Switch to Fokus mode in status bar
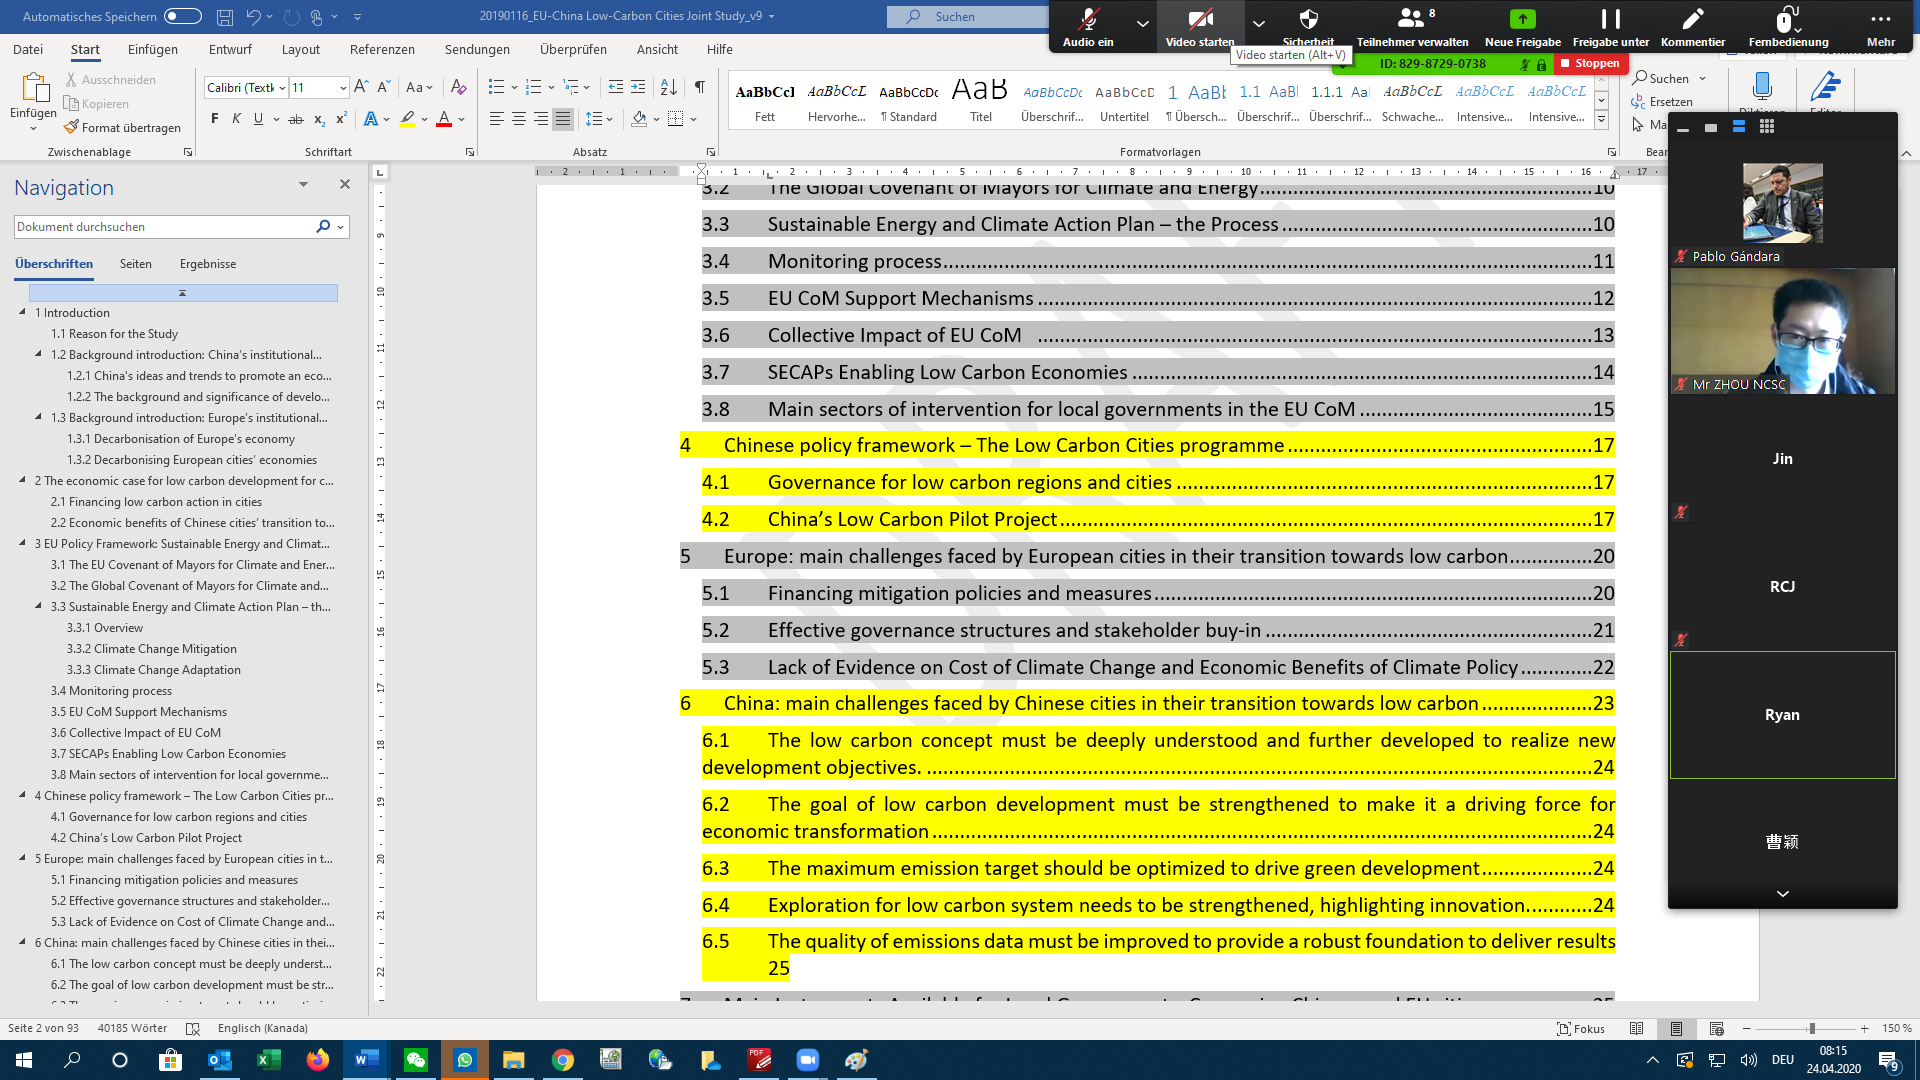This screenshot has height=1080, width=1920. 1580,1028
